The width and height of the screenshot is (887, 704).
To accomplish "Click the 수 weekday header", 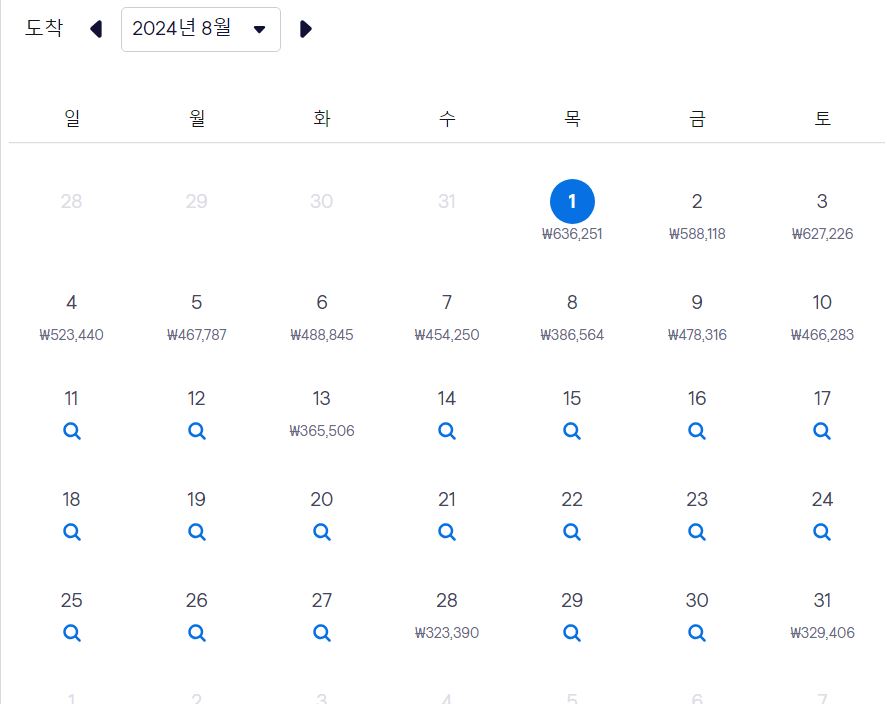I will pos(447,118).
